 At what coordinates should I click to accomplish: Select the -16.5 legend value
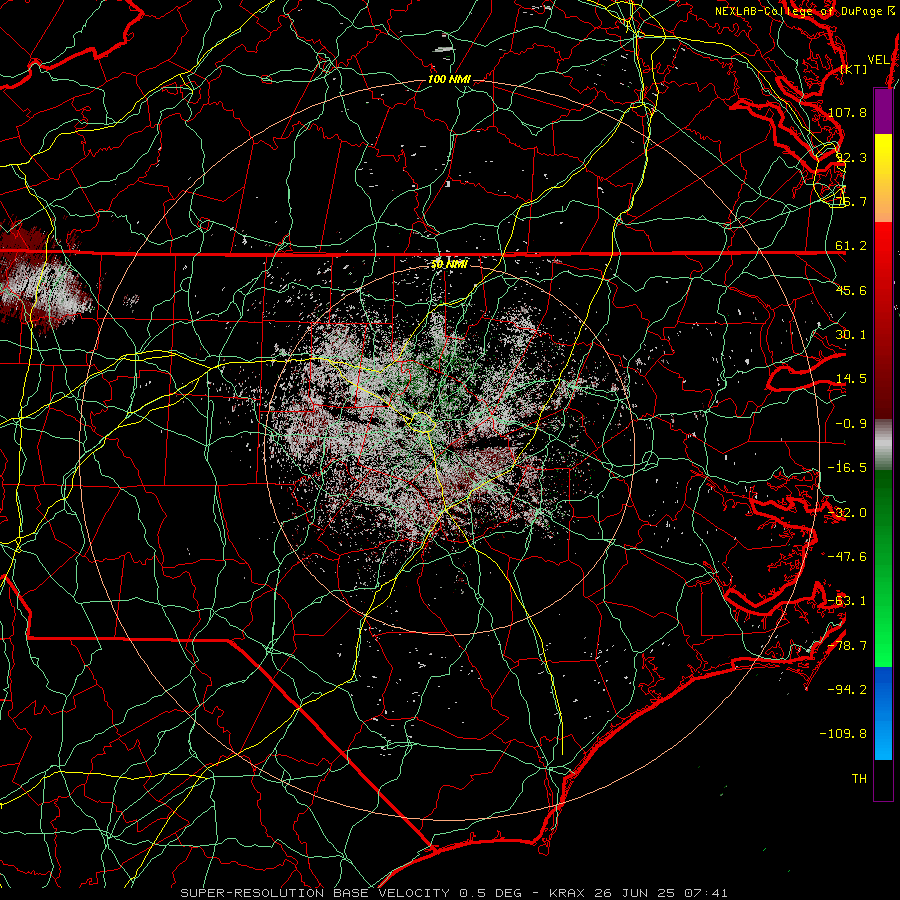pyautogui.click(x=847, y=468)
